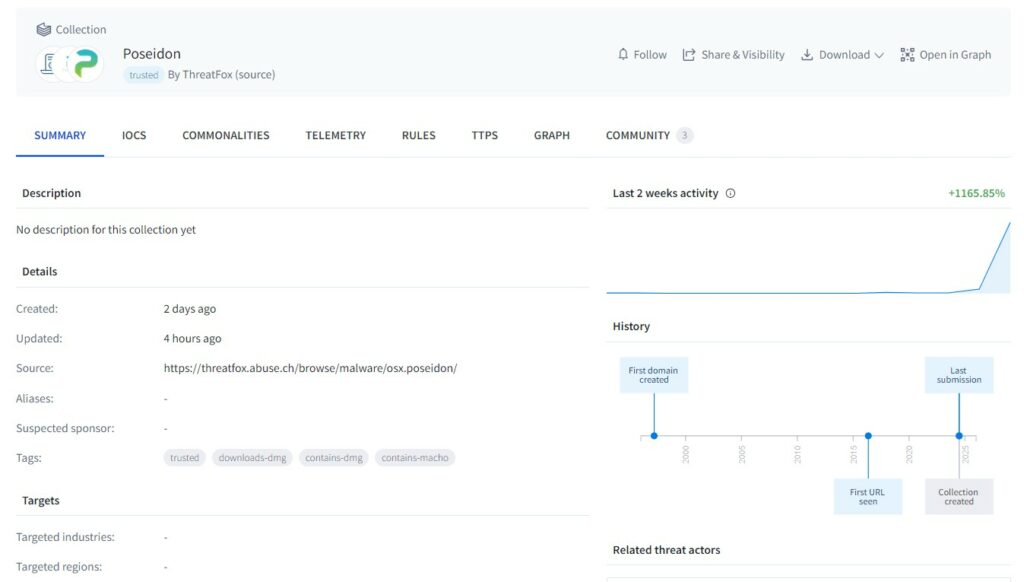
Task: Open the collection in Graph view
Action: point(945,55)
